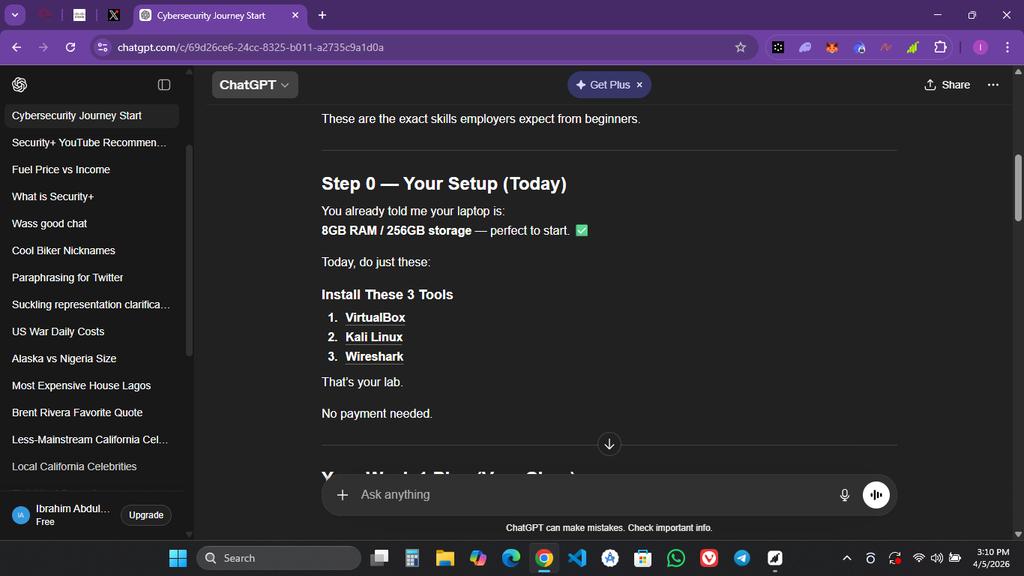This screenshot has height=576, width=1024.
Task: Open File Explorer from the taskbar
Action: 445,558
